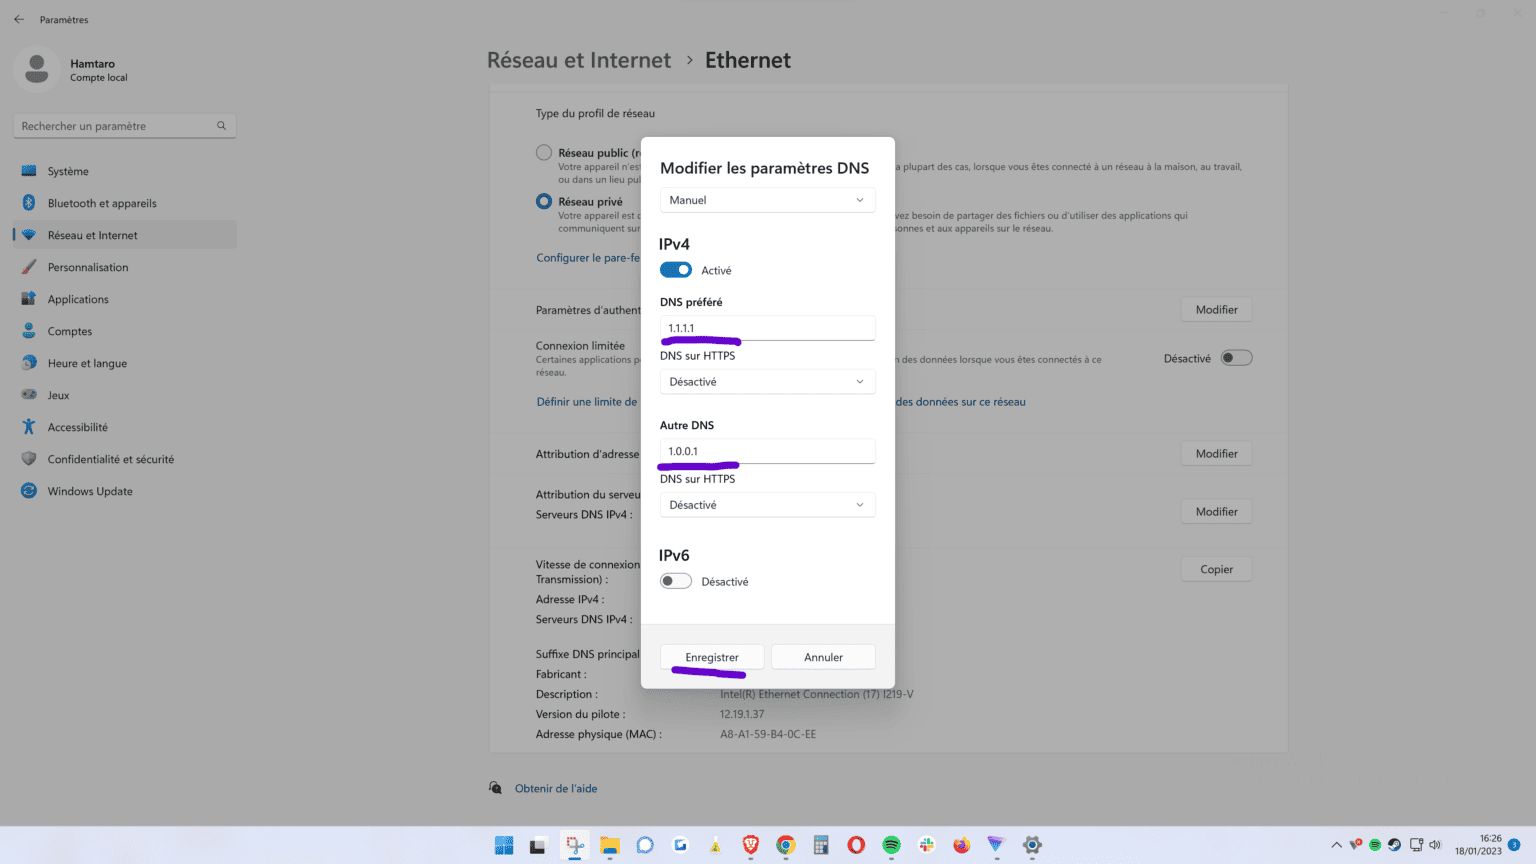
Task: Disable the IPv4 toggle in the DNS dialog
Action: pyautogui.click(x=676, y=269)
